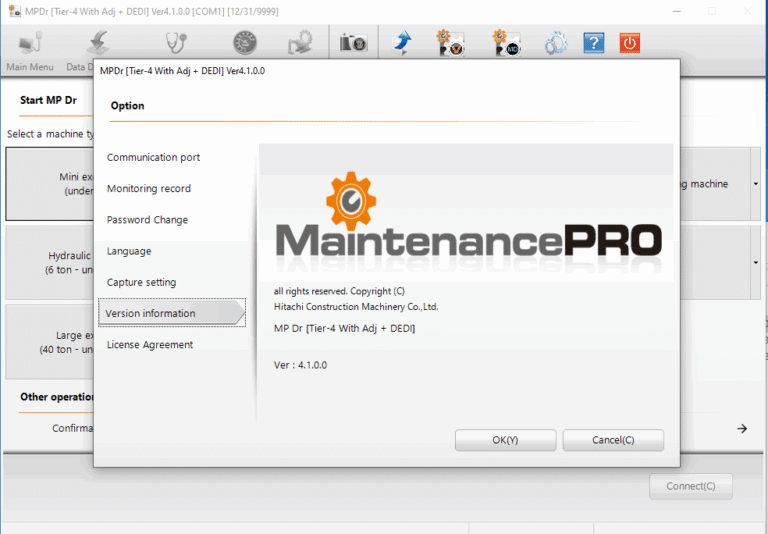768x534 pixels.
Task: Capture screen with the camera icon
Action: pyautogui.click(x=353, y=43)
